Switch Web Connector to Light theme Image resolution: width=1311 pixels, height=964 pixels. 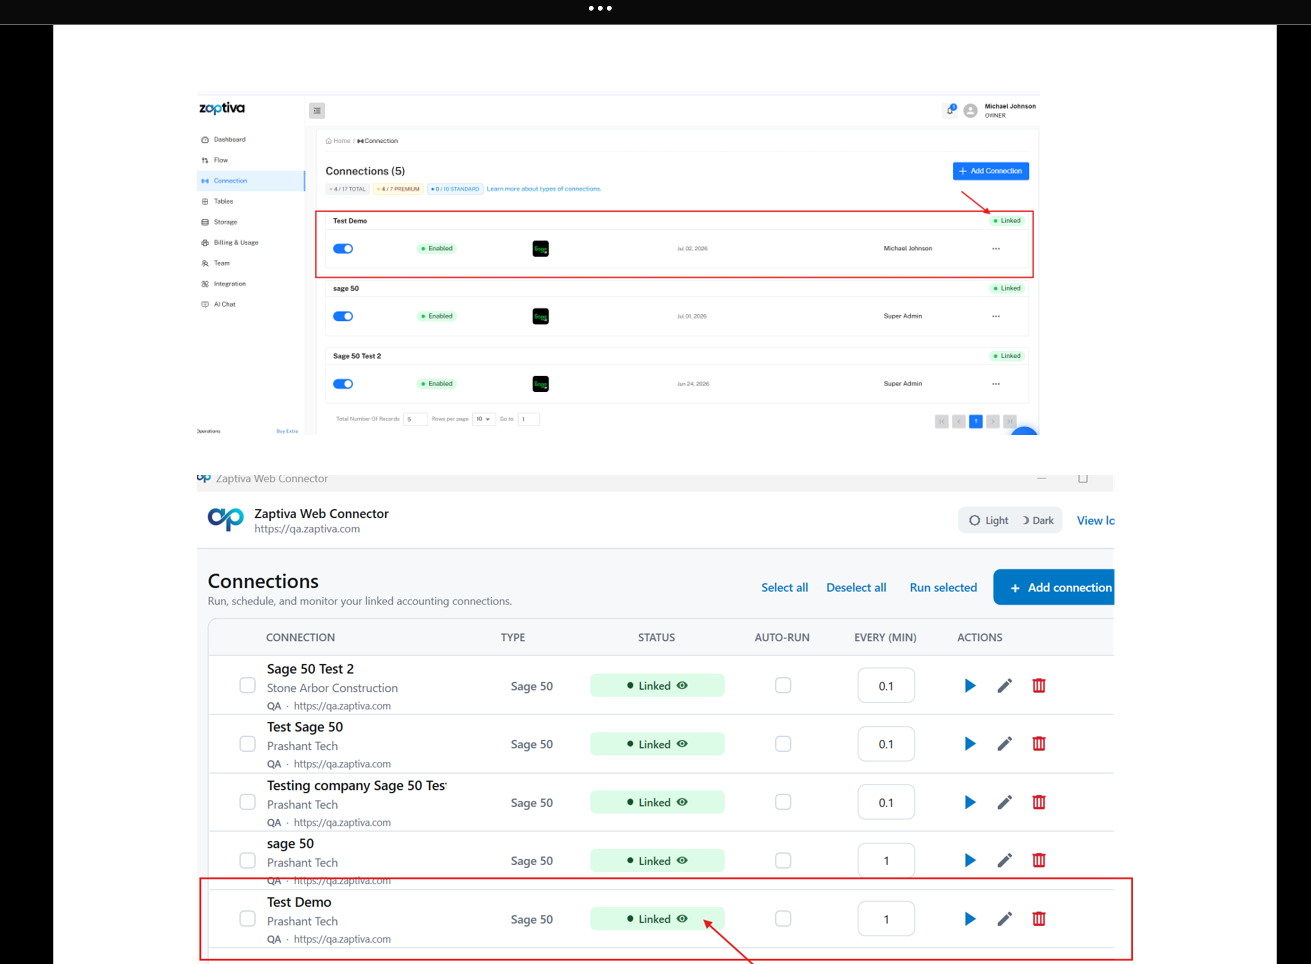coord(988,520)
